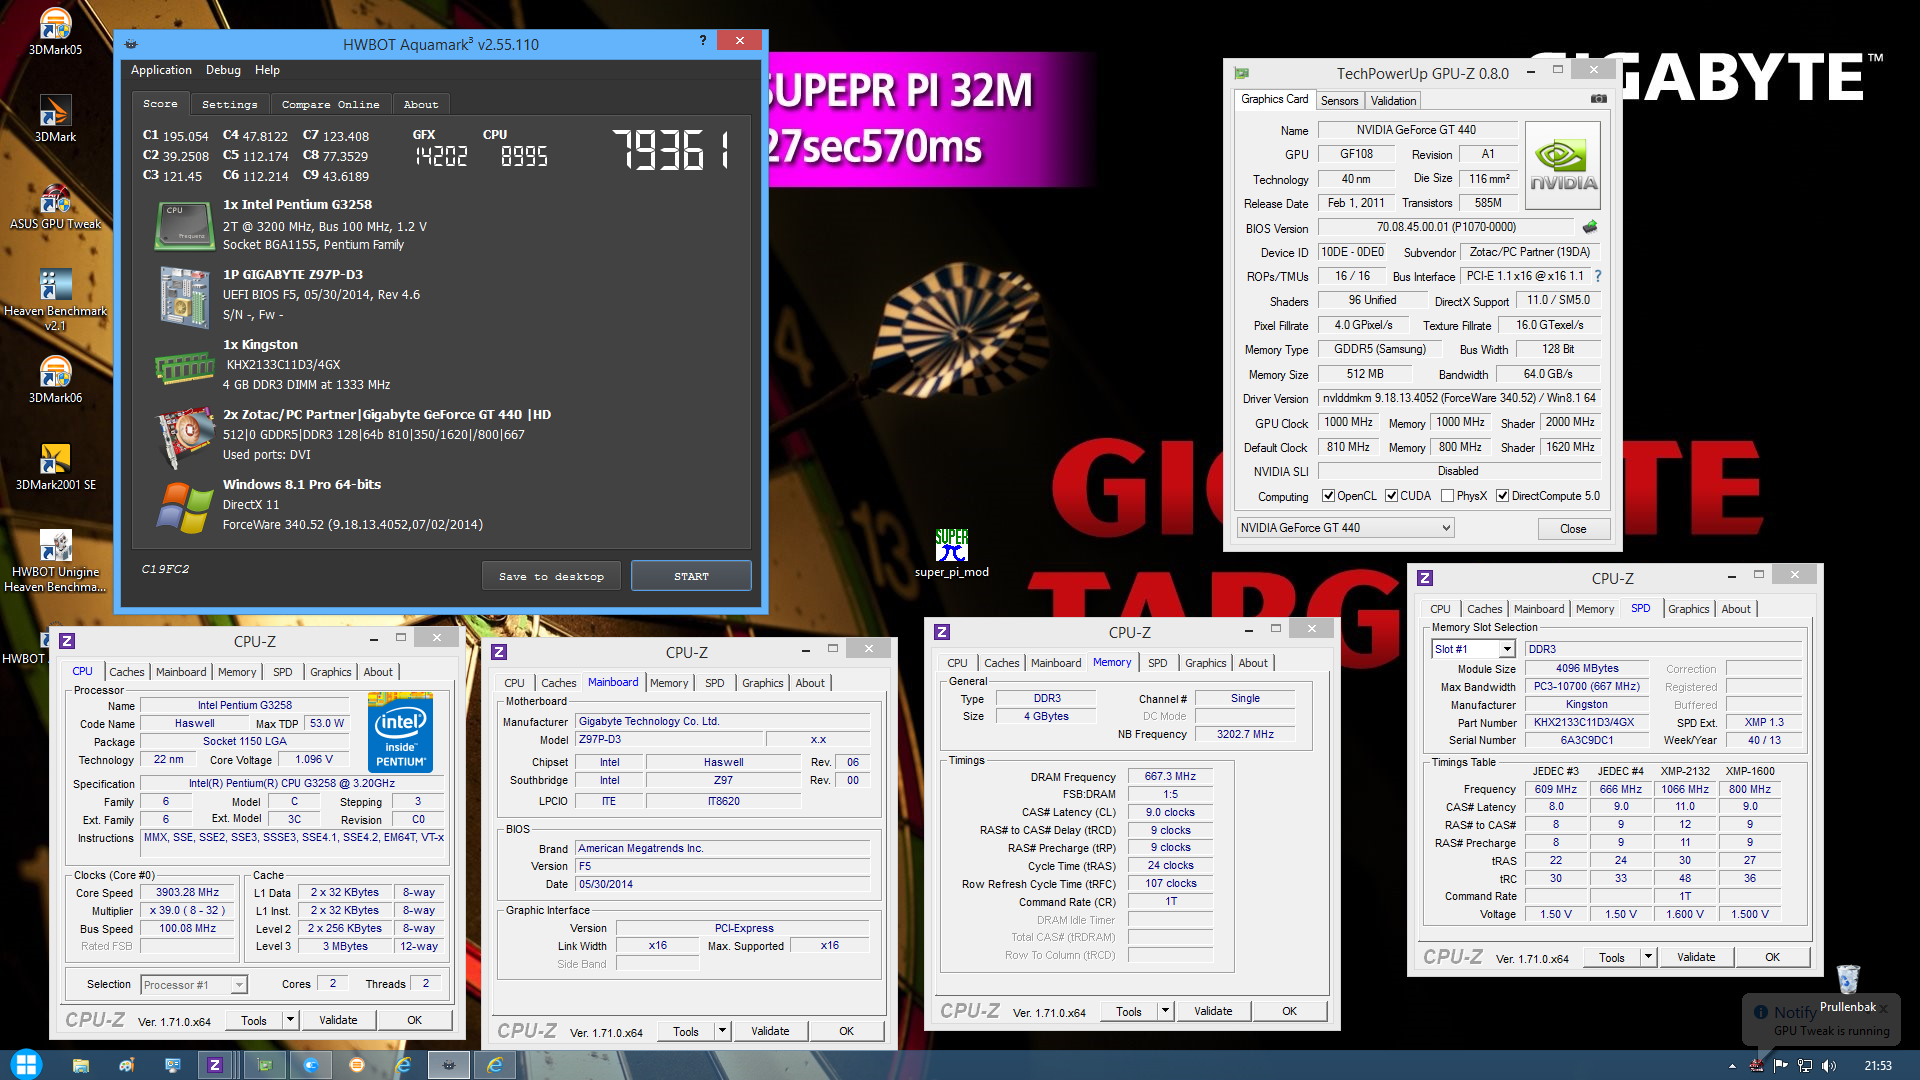
Task: Expand Tools arrow in Mainboard CPU-Z window
Action: (x=722, y=1031)
